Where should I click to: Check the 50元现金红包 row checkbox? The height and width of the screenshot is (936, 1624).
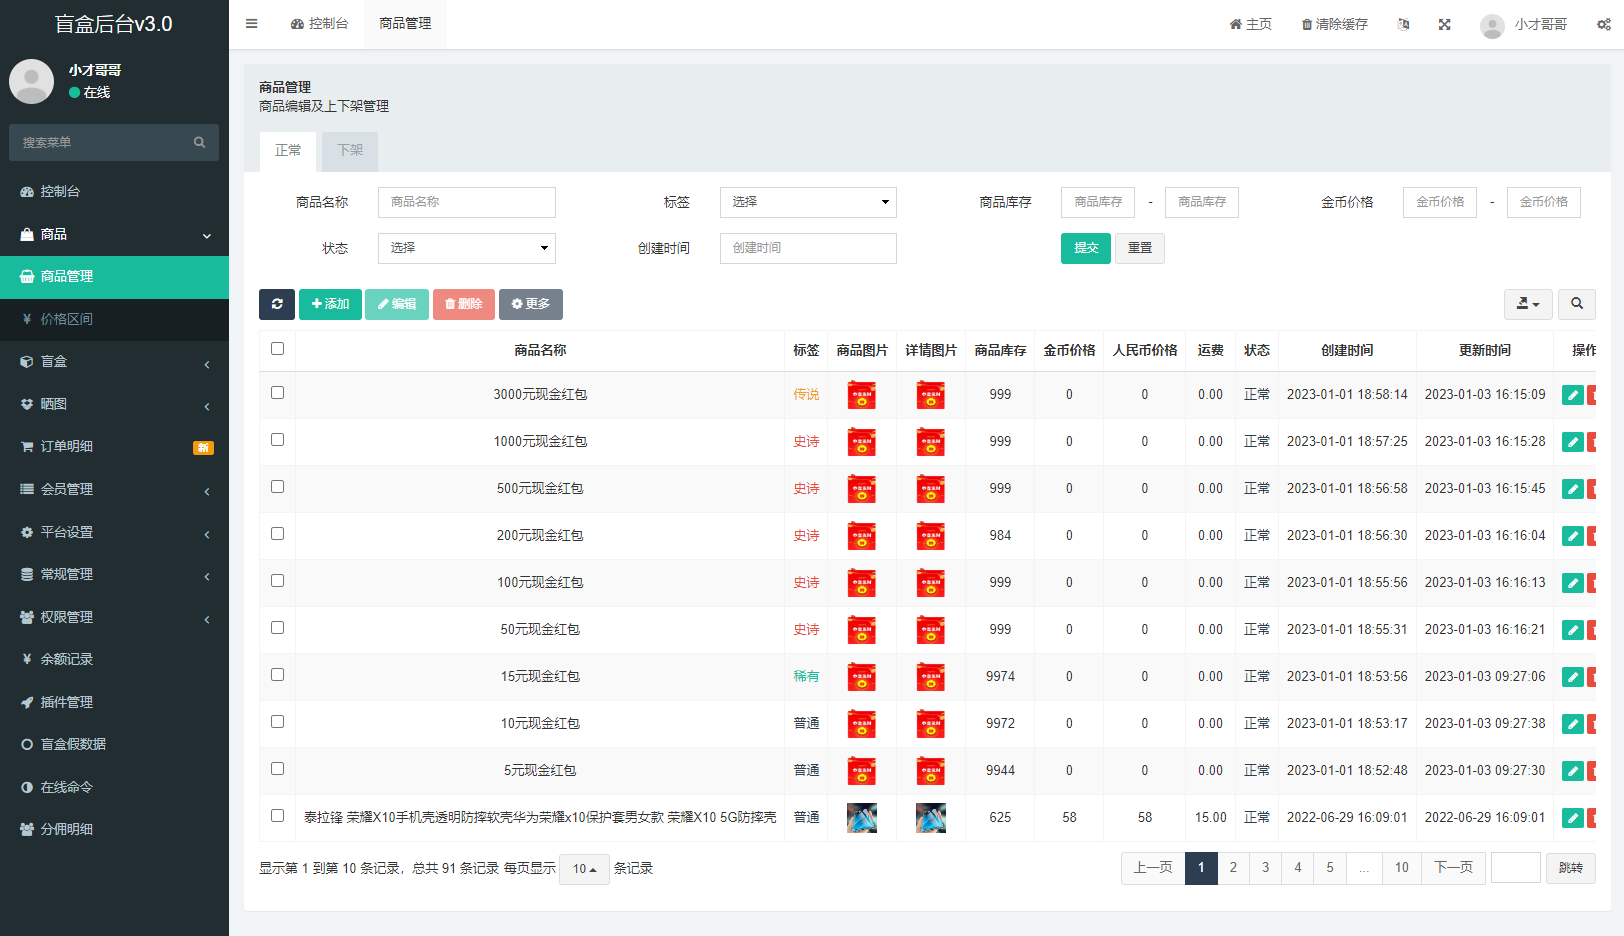(277, 628)
